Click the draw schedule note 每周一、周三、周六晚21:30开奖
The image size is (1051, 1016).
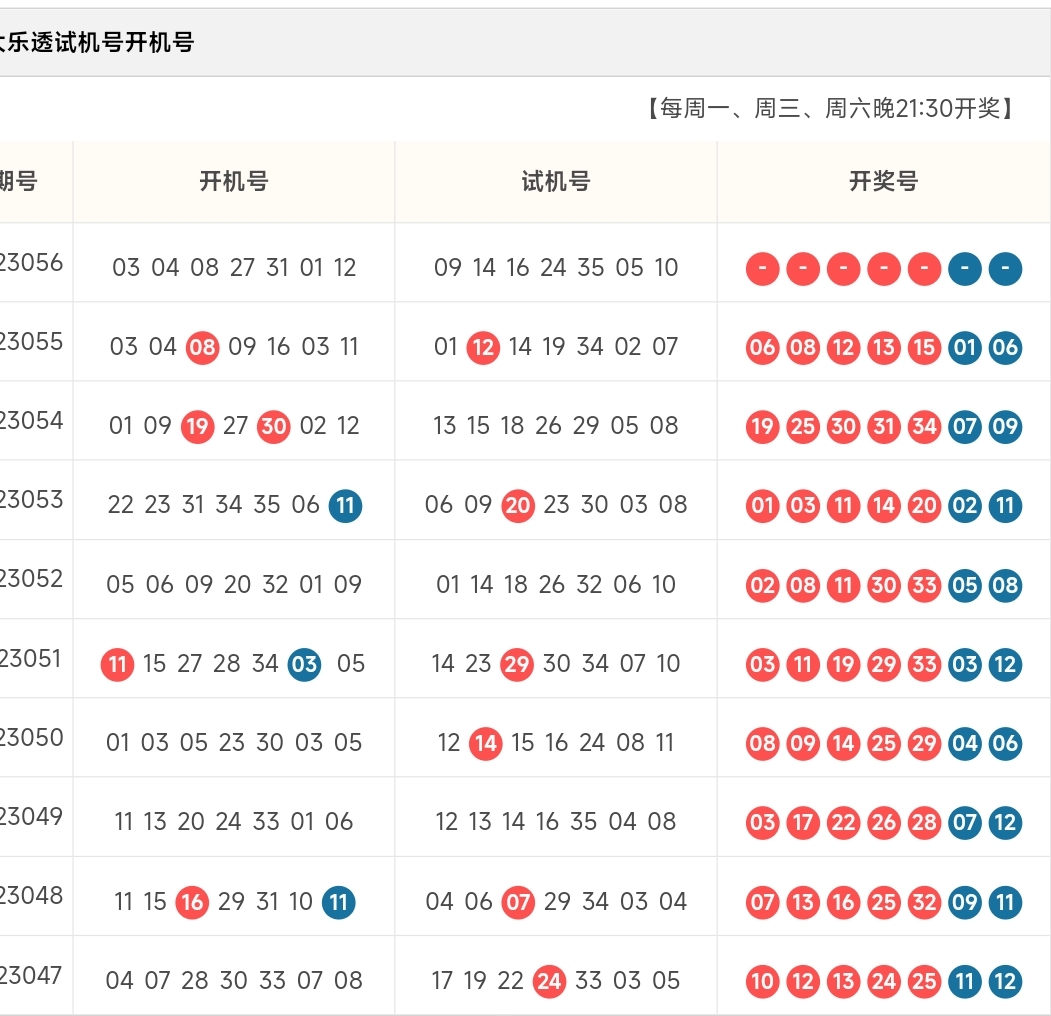point(831,108)
